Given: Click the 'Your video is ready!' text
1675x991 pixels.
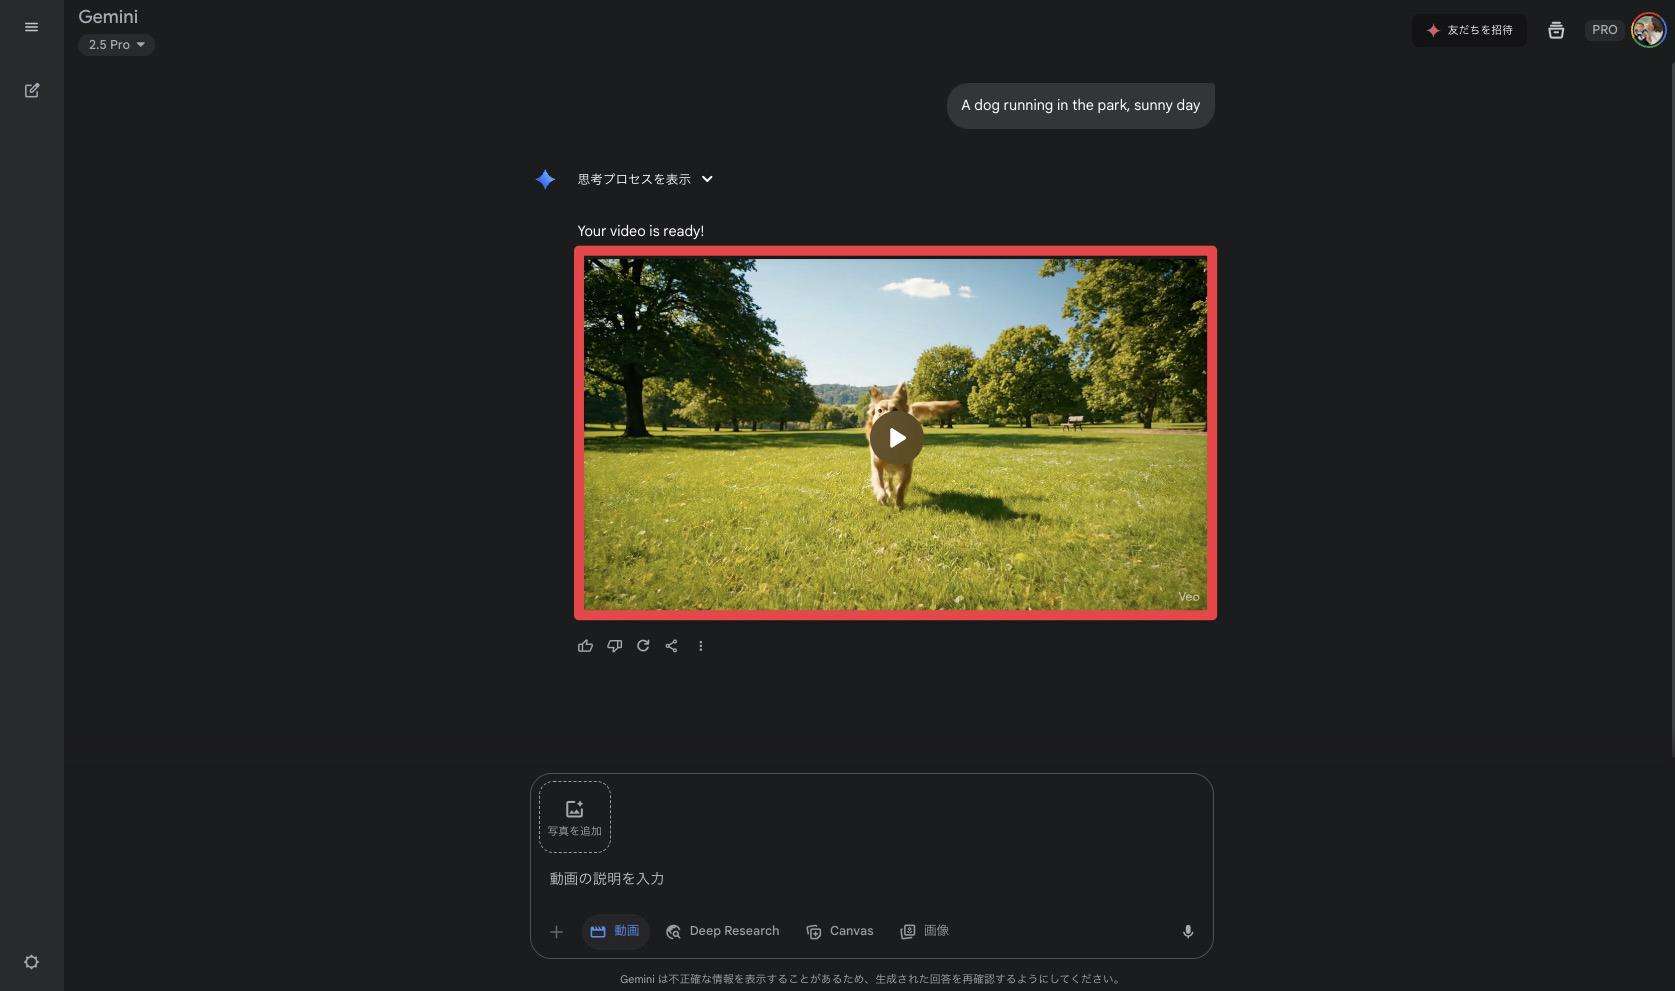Looking at the screenshot, I should pos(641,231).
